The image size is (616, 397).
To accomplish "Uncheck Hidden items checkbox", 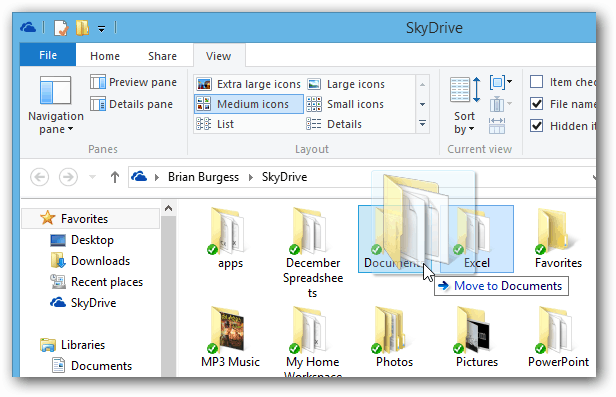I will tap(537, 126).
